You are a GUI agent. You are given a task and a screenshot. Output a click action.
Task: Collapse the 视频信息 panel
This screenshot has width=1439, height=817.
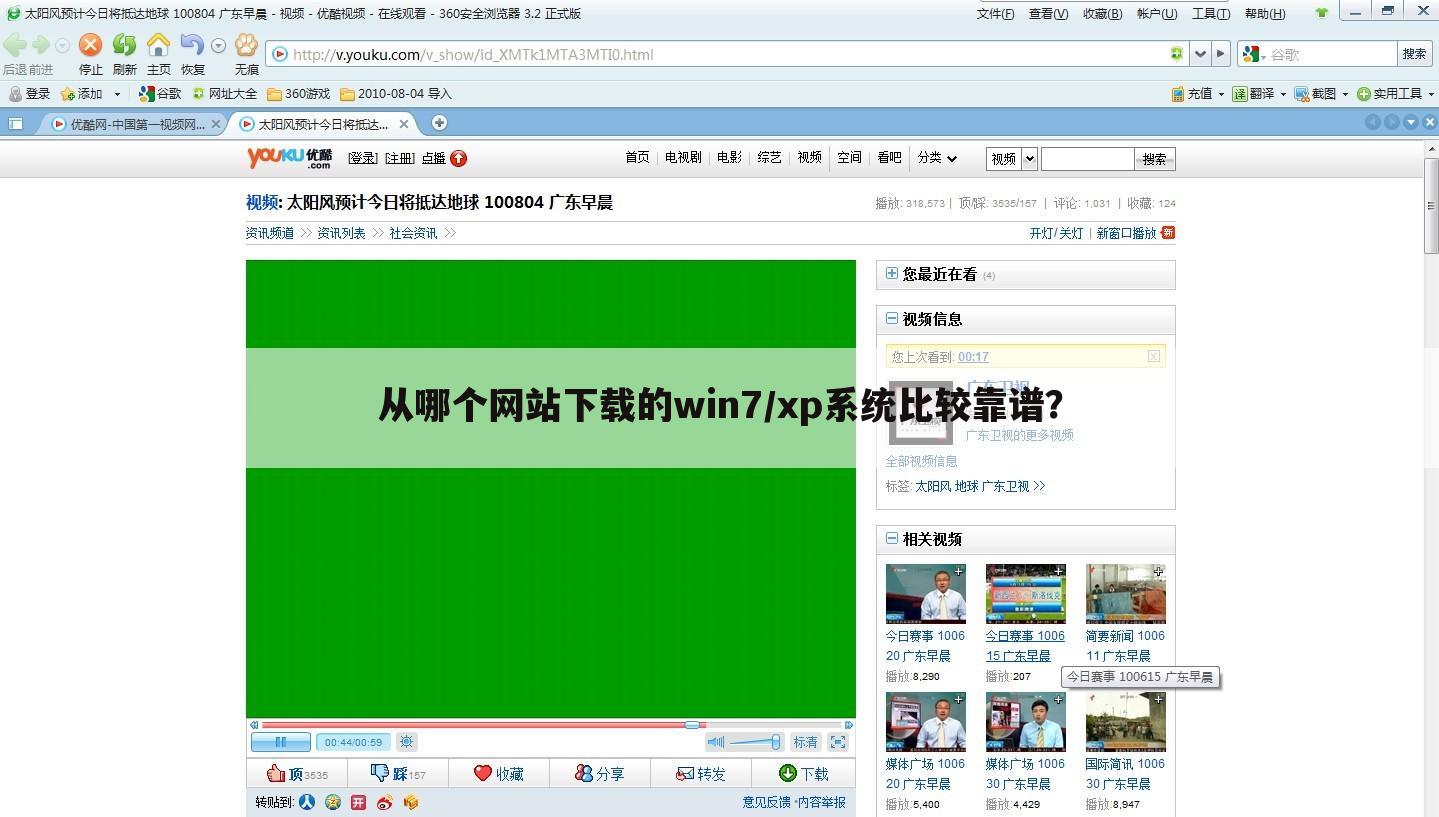click(891, 318)
